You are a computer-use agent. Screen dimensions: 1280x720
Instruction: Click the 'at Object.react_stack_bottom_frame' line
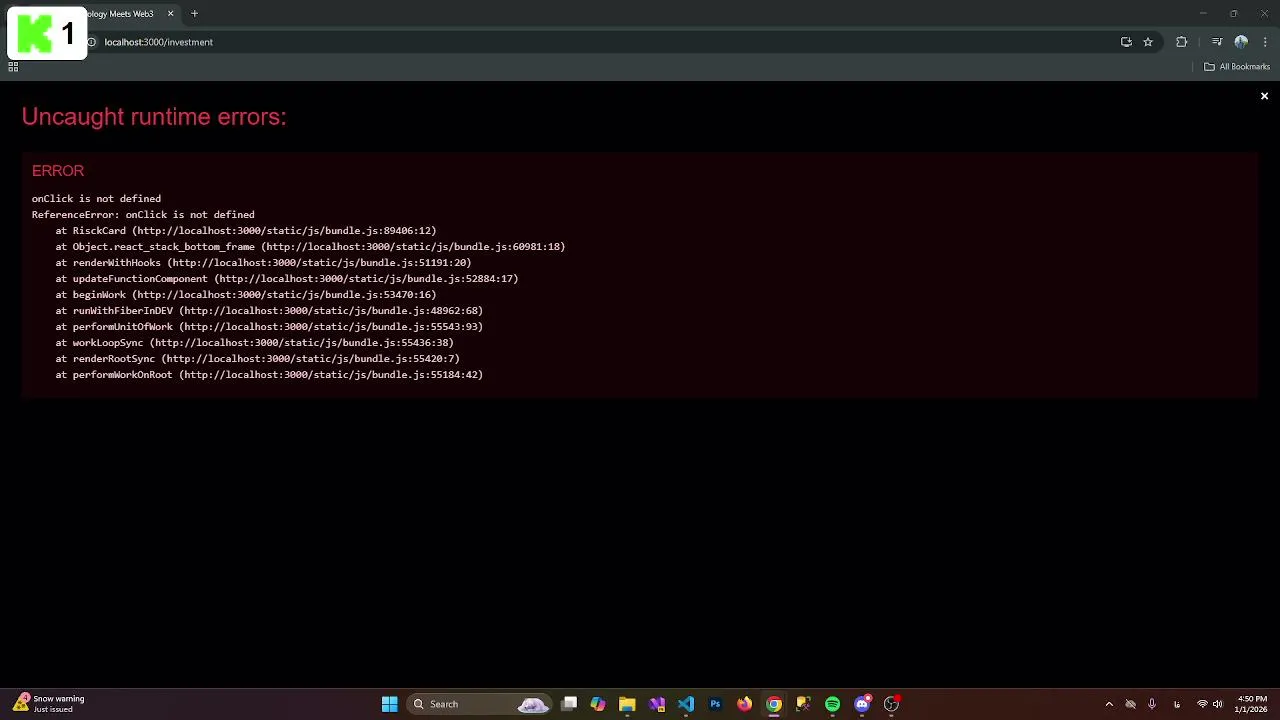pos(310,246)
